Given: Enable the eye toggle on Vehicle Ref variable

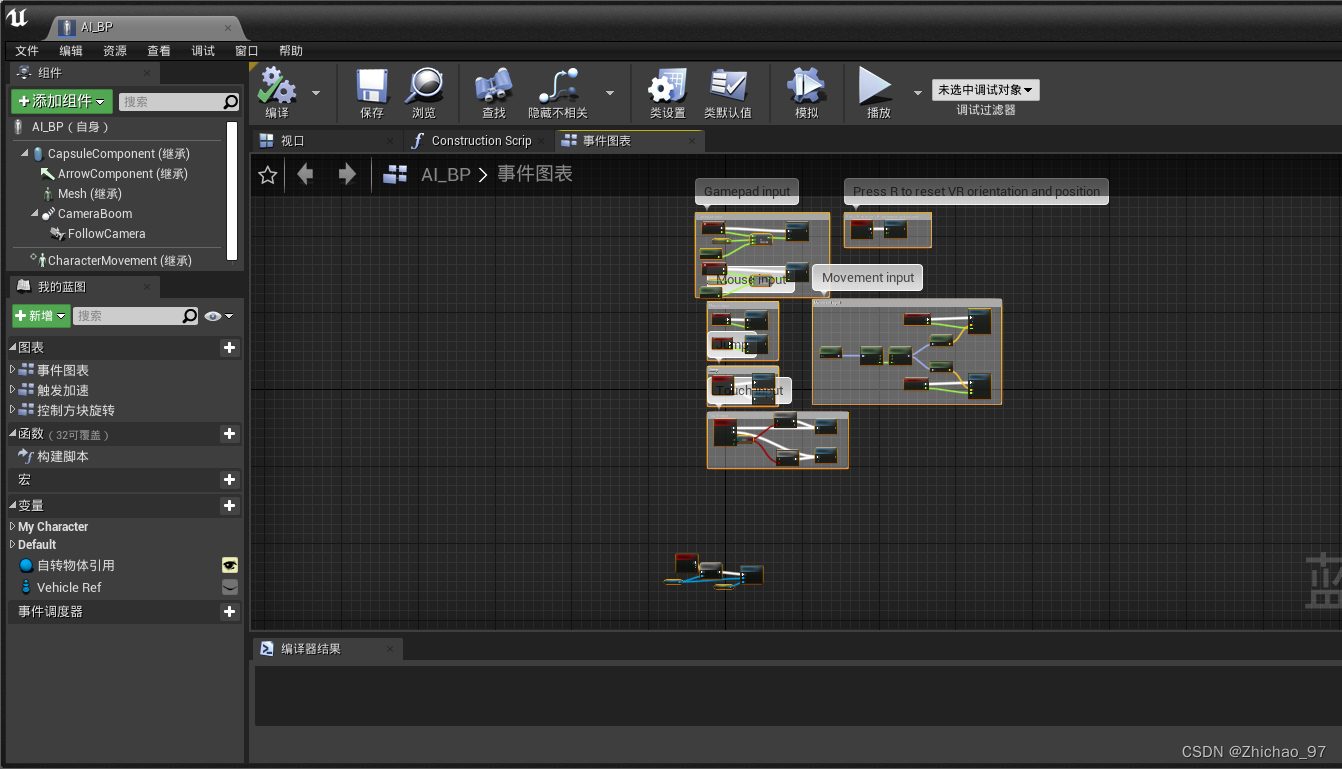Looking at the screenshot, I should 230,587.
